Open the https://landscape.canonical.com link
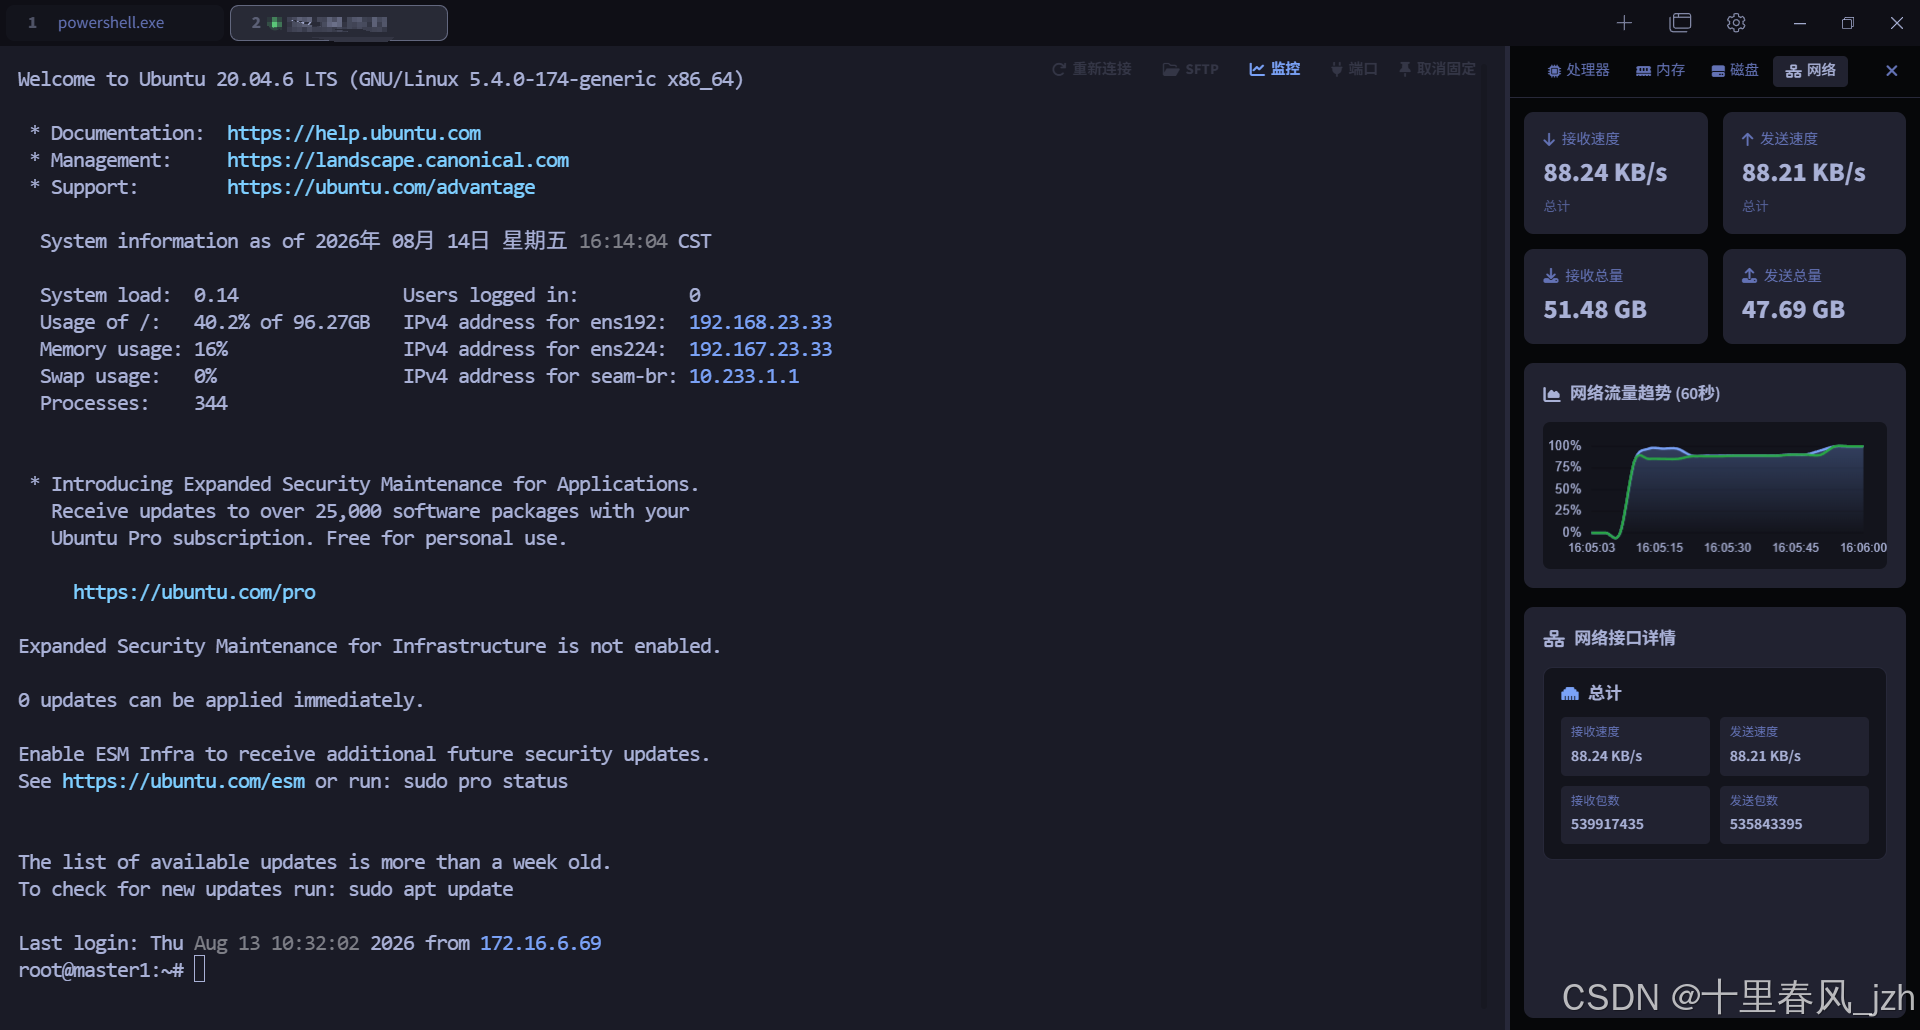Viewport: 1920px width, 1030px height. point(398,160)
